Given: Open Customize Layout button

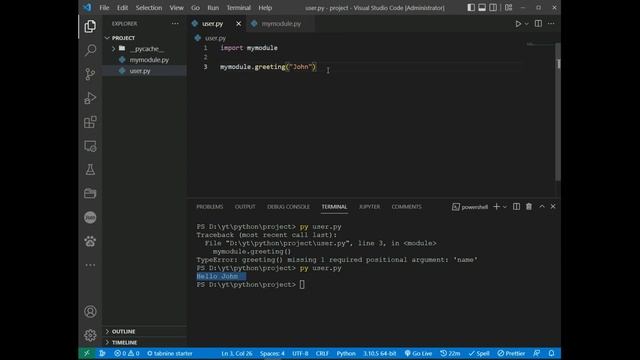Looking at the screenshot, I should pyautogui.click(x=509, y=8).
